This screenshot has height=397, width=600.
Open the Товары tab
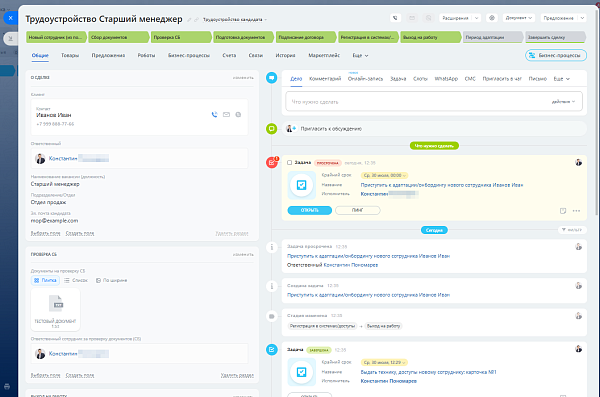(x=70, y=56)
